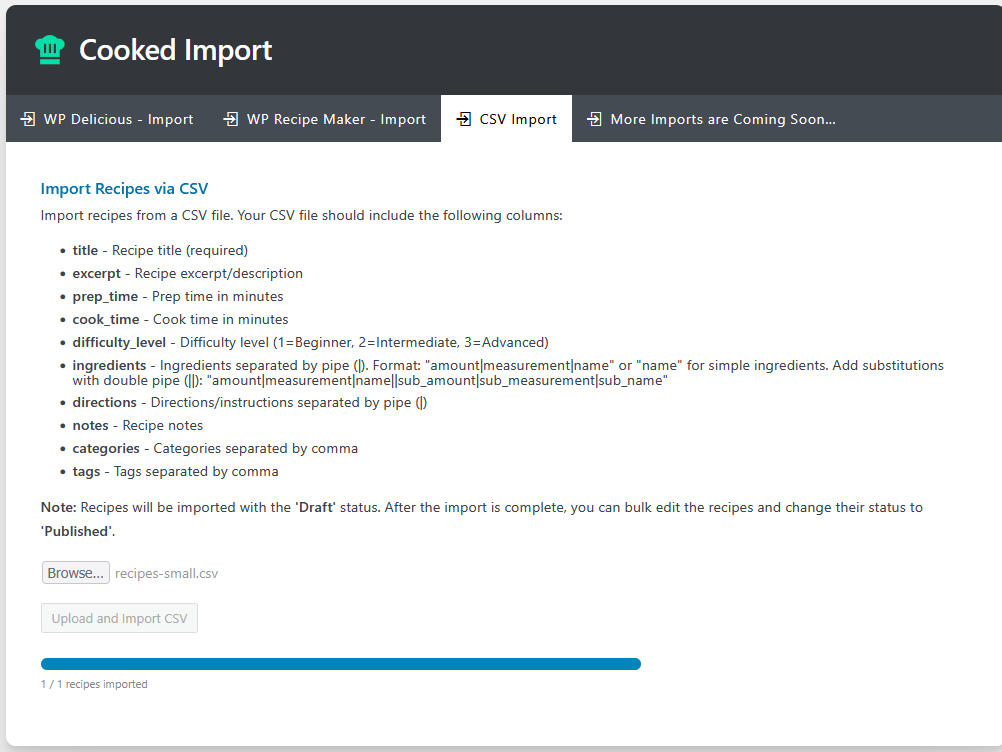
Task: Click the blue import progress bar
Action: click(x=340, y=664)
